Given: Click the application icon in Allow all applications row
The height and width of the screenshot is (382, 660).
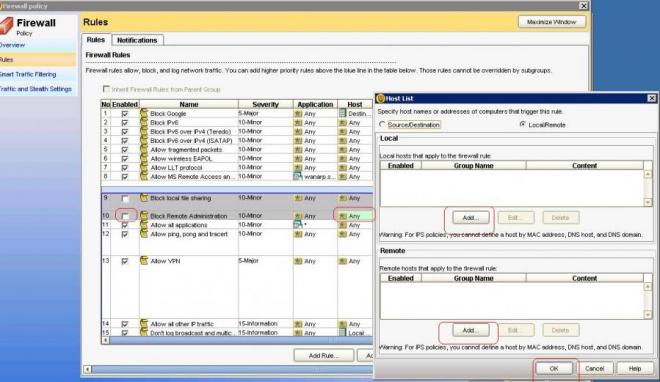Looking at the screenshot, I should pyautogui.click(x=298, y=225).
